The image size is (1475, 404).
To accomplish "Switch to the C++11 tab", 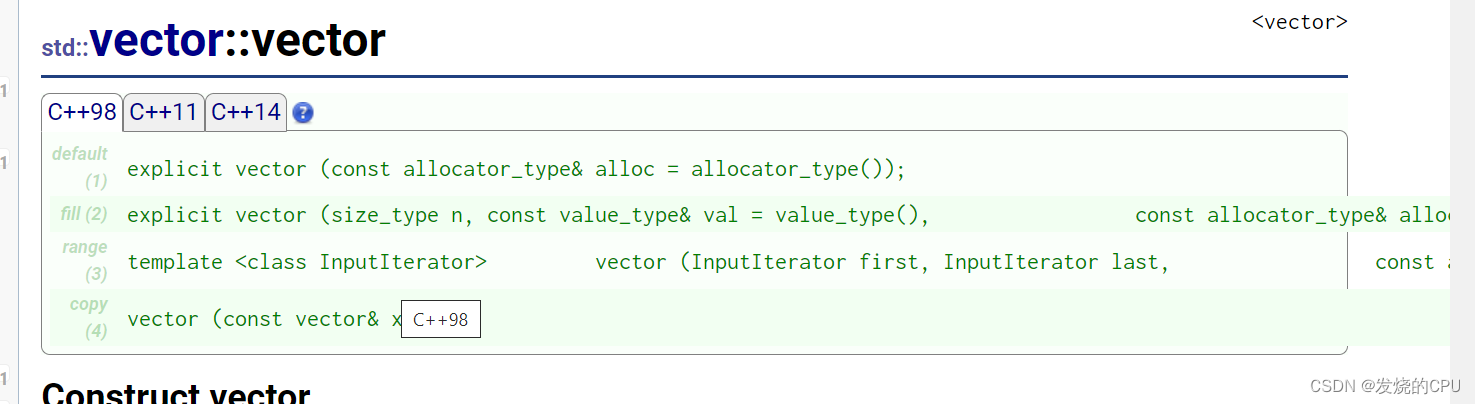I will click(x=164, y=112).
